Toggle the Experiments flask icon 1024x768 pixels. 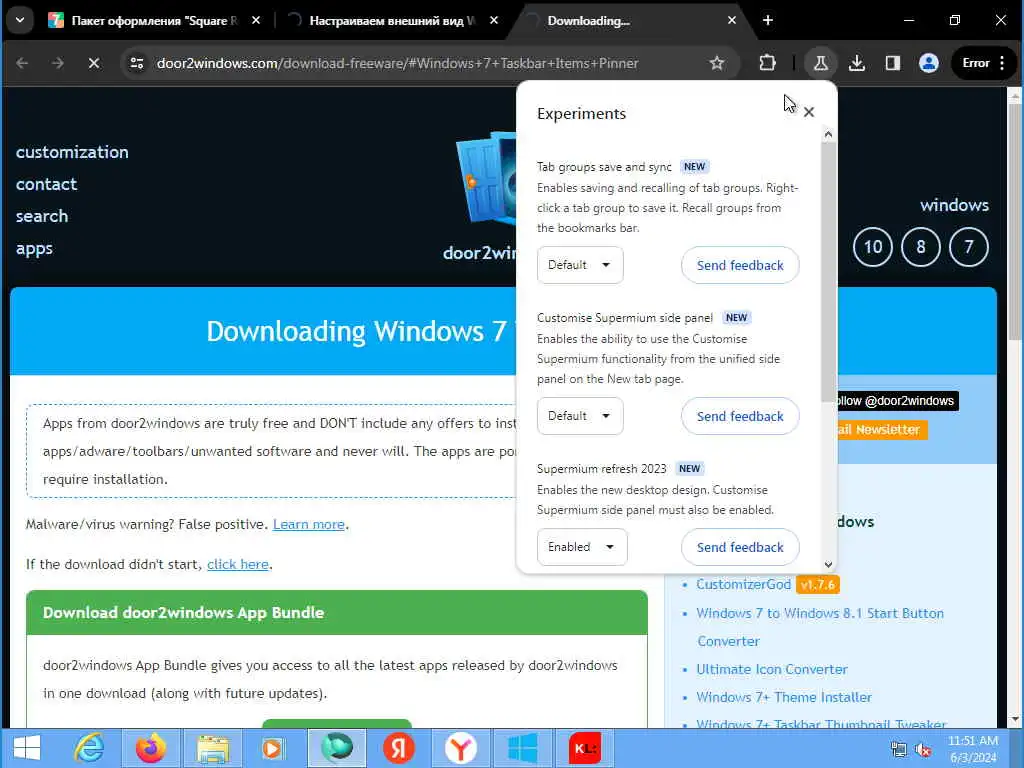click(821, 63)
